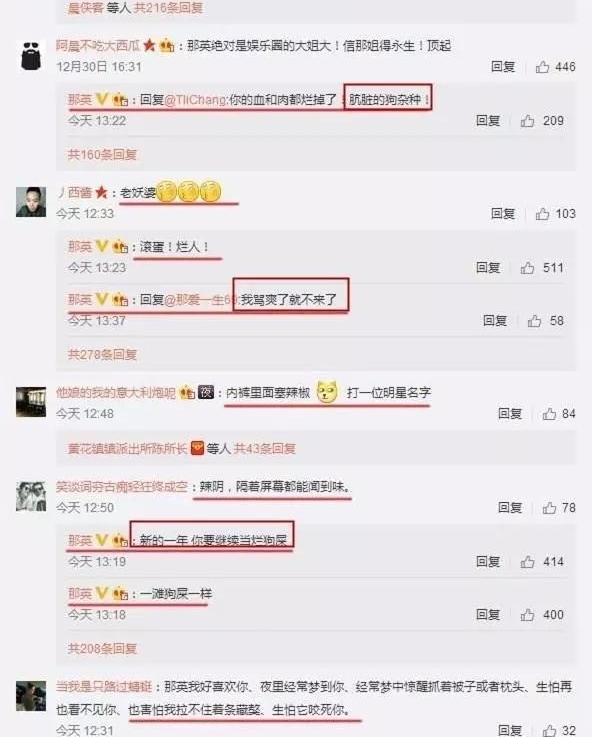Expand 共278条回复 replies thread
The height and width of the screenshot is (737, 592).
click(x=102, y=354)
